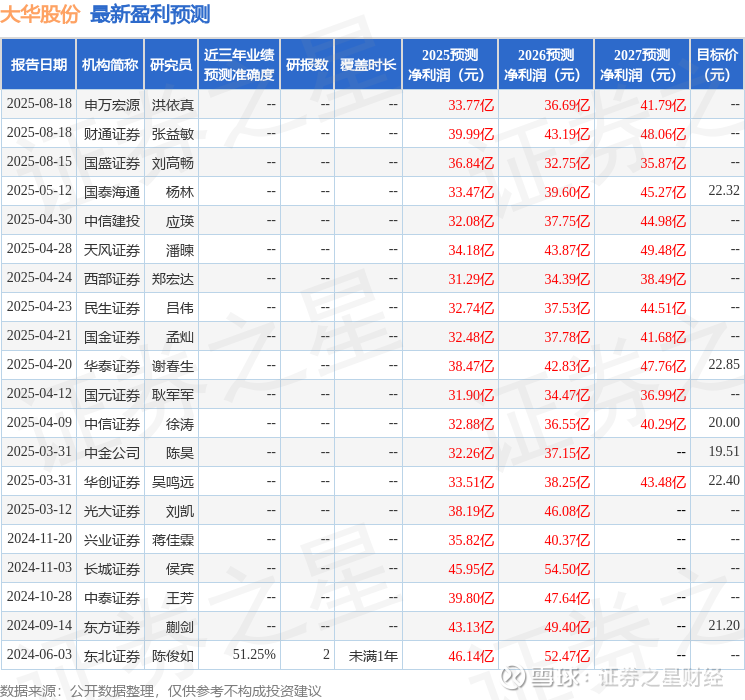Screen dimensions: 745x700
Task: Click the 2027 forecast value 35.87亿
Action: tap(663, 163)
